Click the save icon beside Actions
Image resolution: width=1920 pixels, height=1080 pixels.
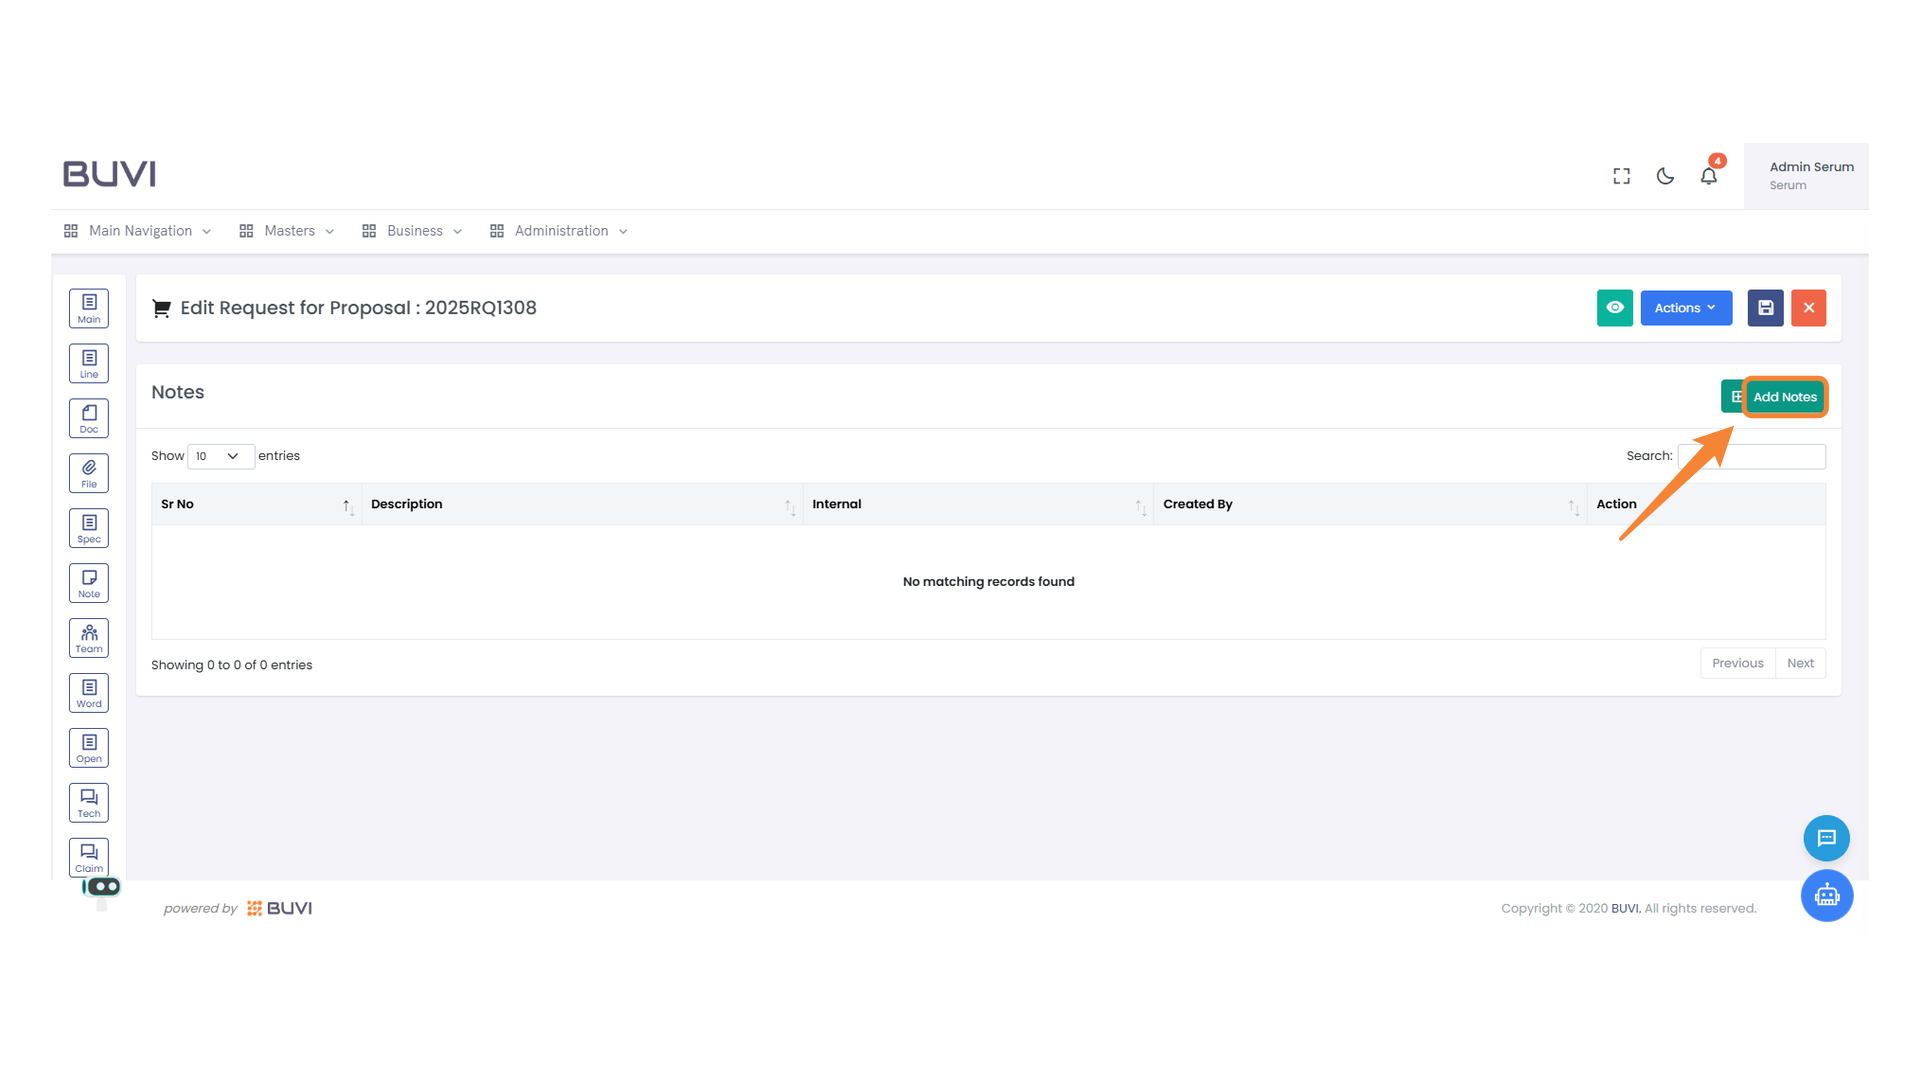[1765, 308]
